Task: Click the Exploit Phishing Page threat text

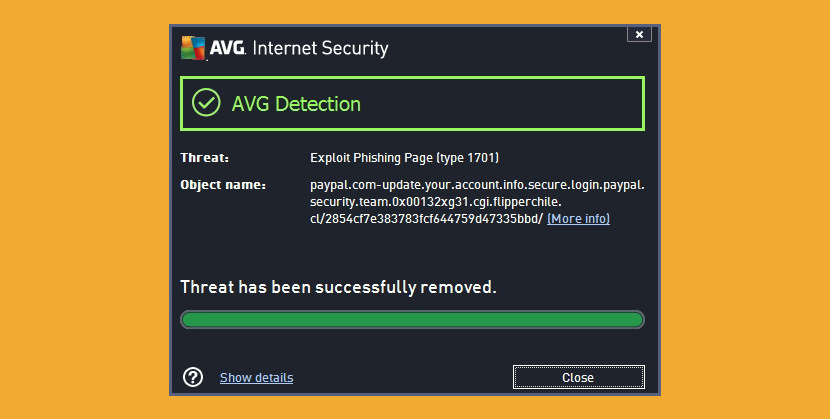Action: click(x=404, y=158)
